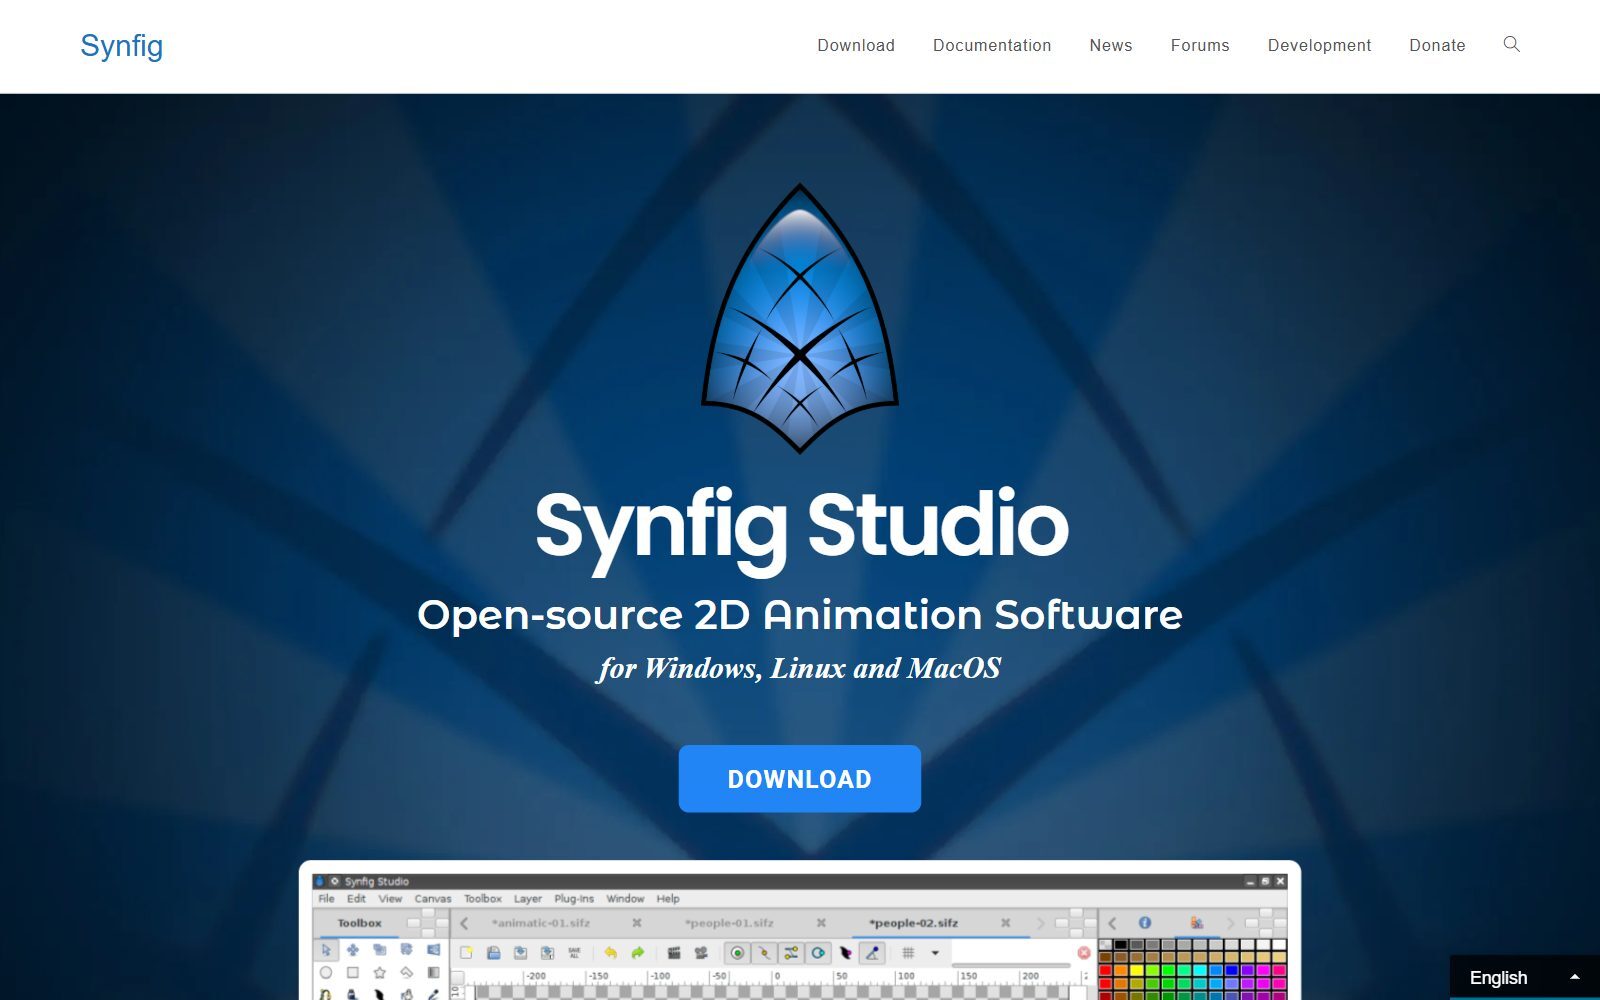Open the search icon in the site header
1600x1000 pixels.
(1511, 44)
